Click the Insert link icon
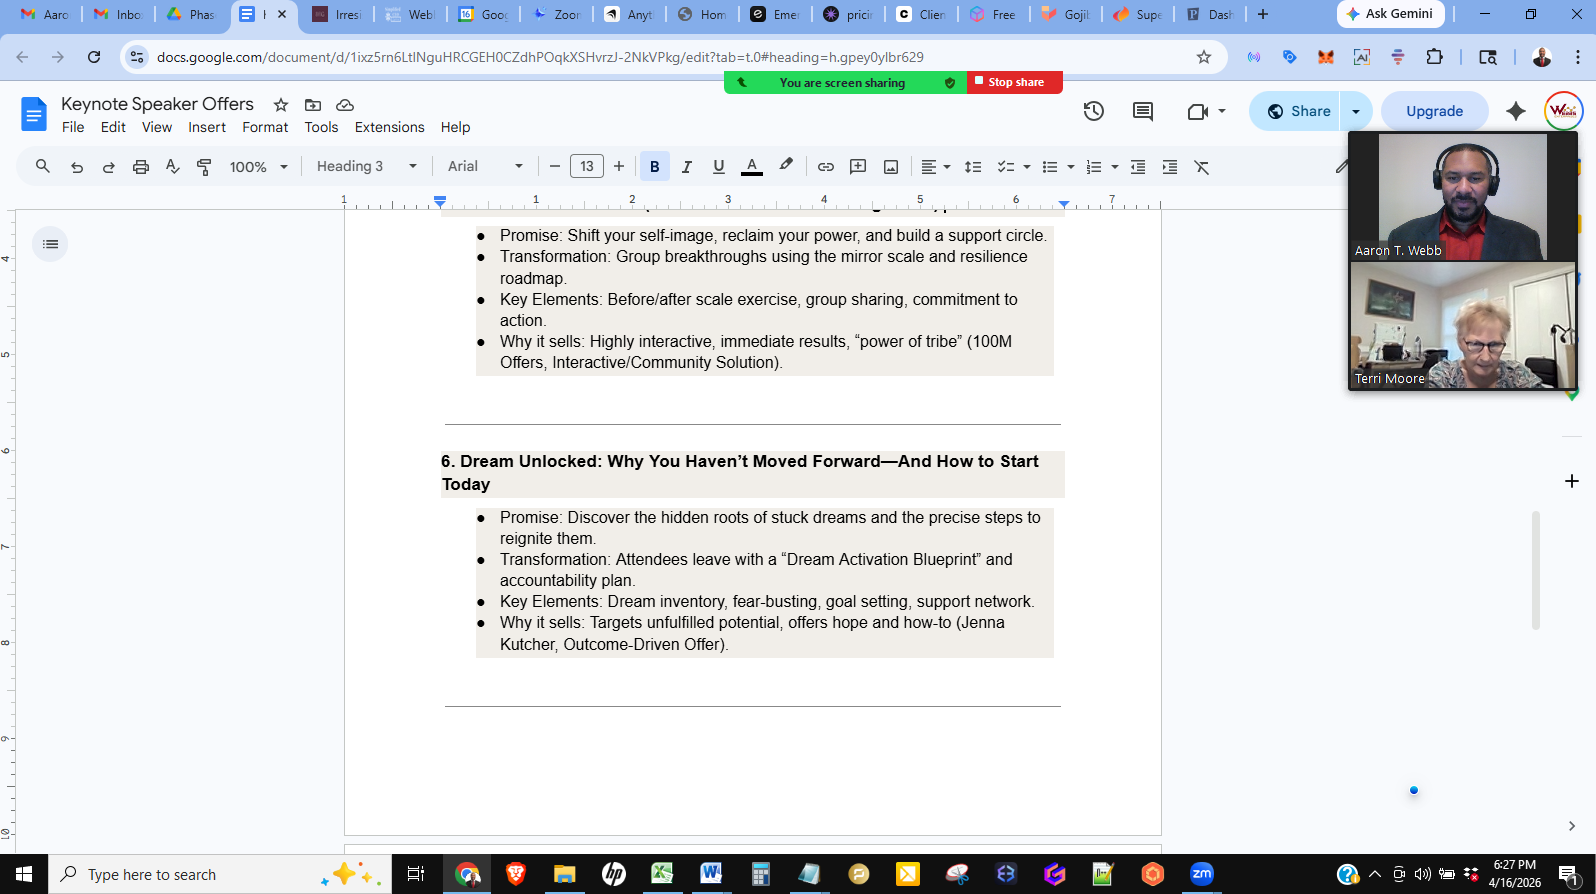The image size is (1596, 894). click(x=825, y=167)
